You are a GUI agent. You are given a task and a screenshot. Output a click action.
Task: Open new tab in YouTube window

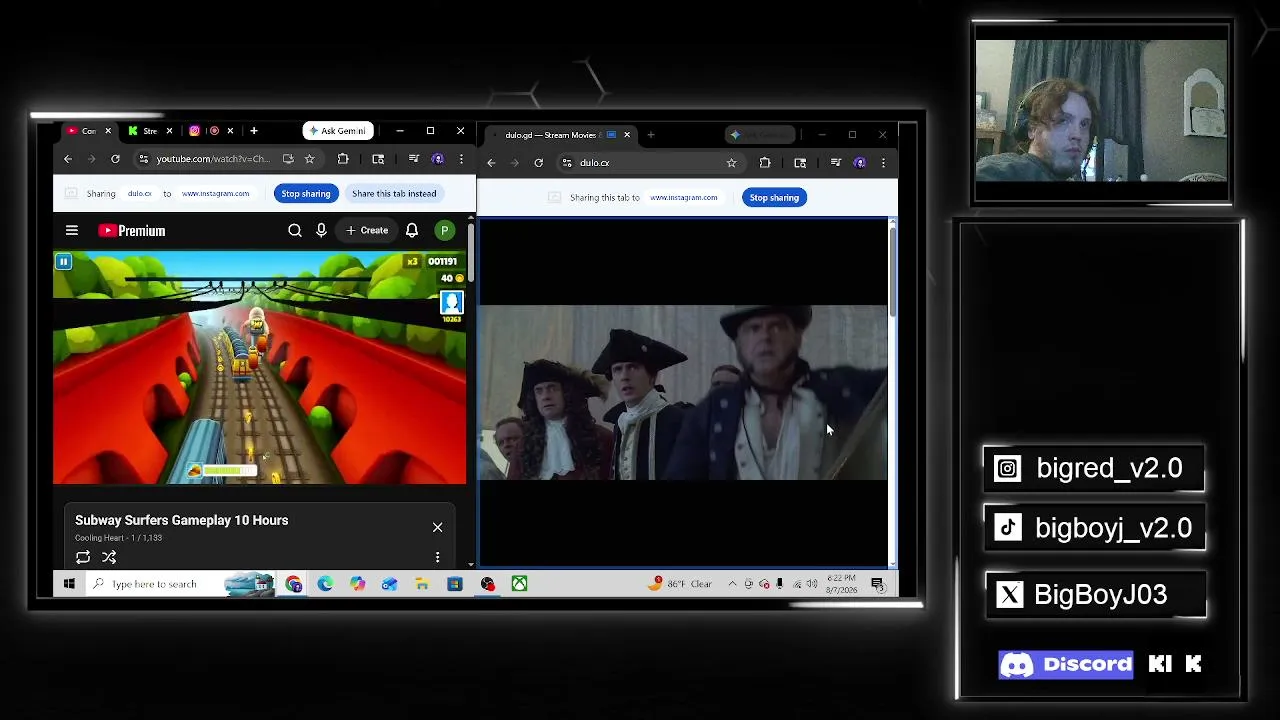254,131
